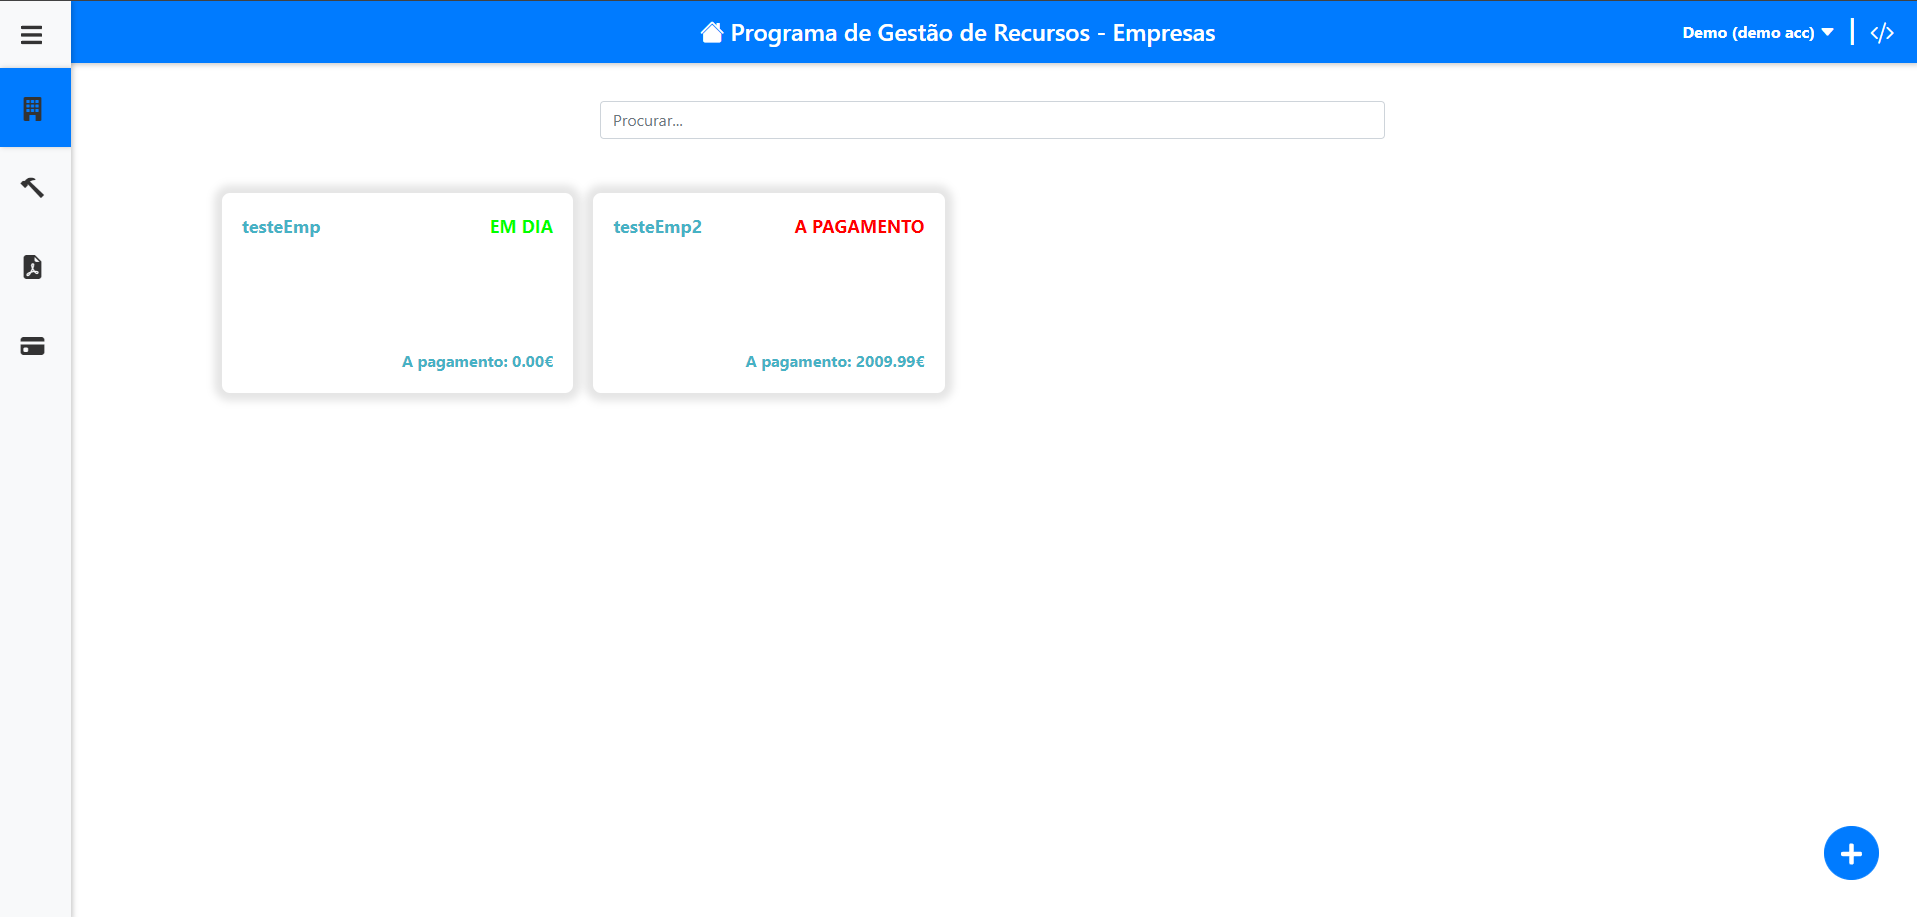Select the 'A pagamento: 2009.99€' amount text

[x=835, y=362]
